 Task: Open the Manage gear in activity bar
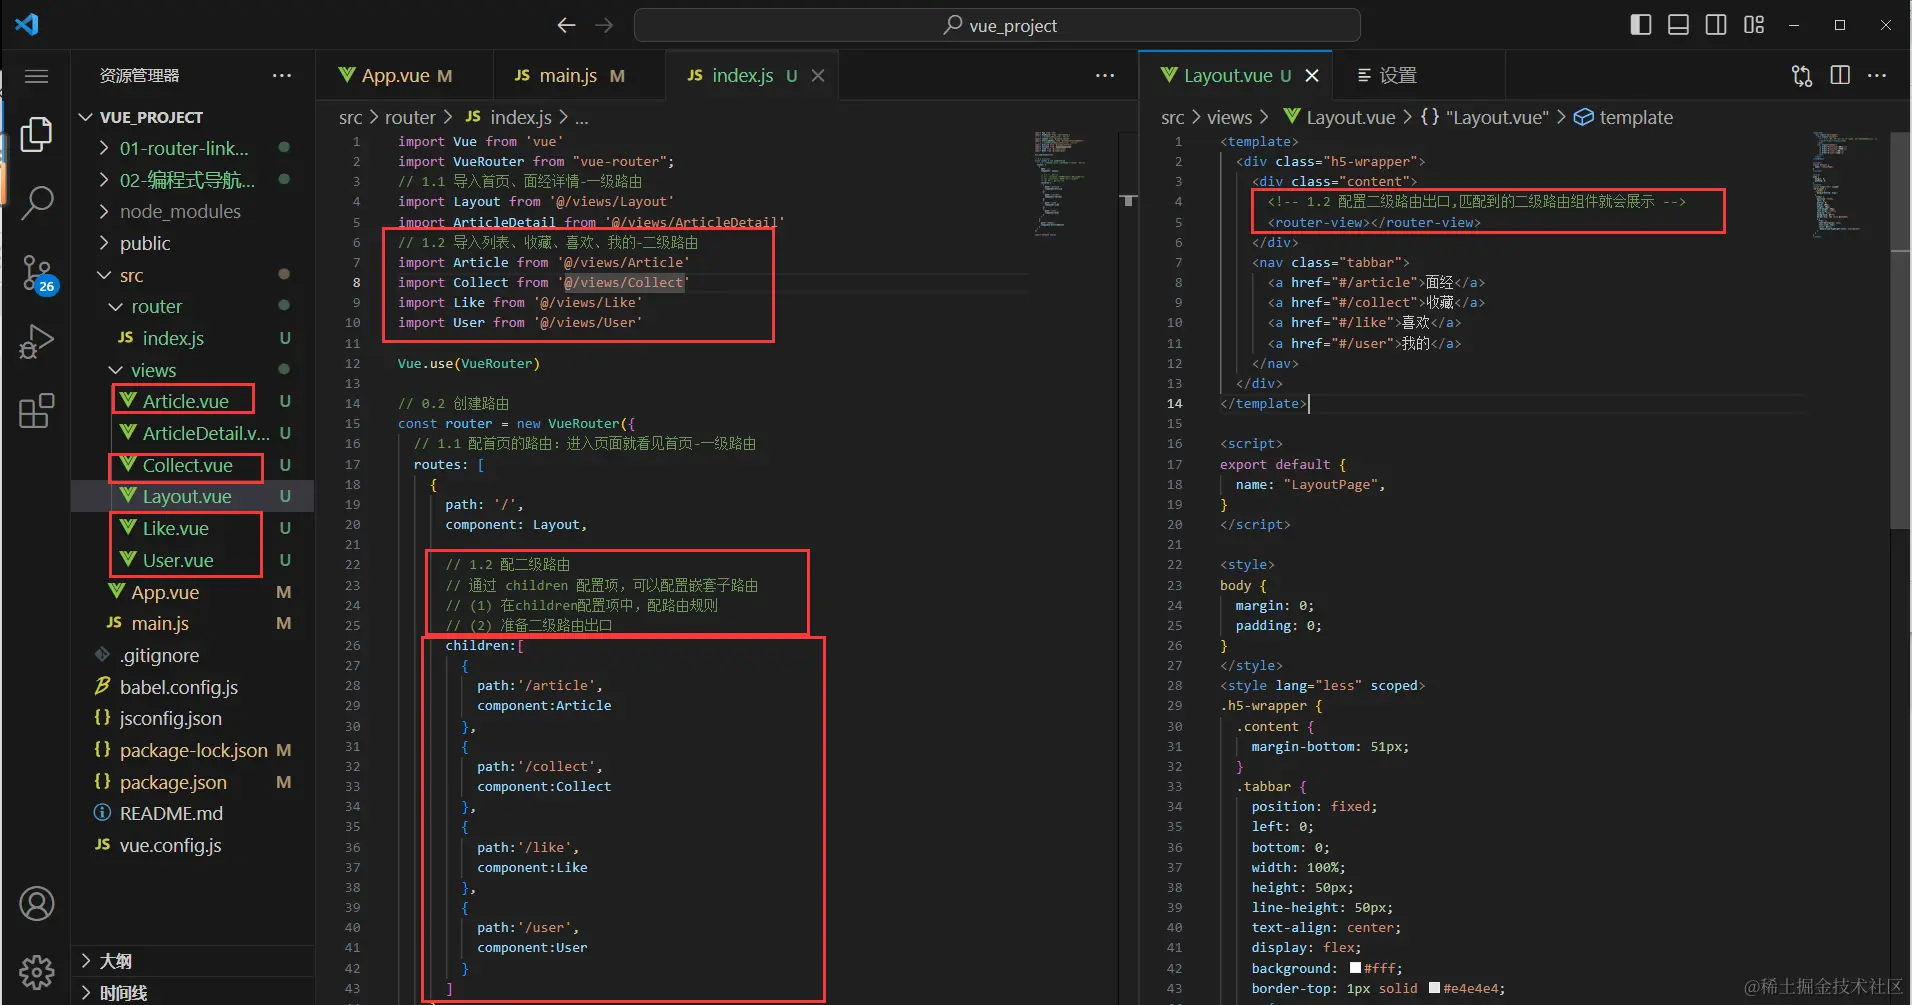tap(36, 972)
